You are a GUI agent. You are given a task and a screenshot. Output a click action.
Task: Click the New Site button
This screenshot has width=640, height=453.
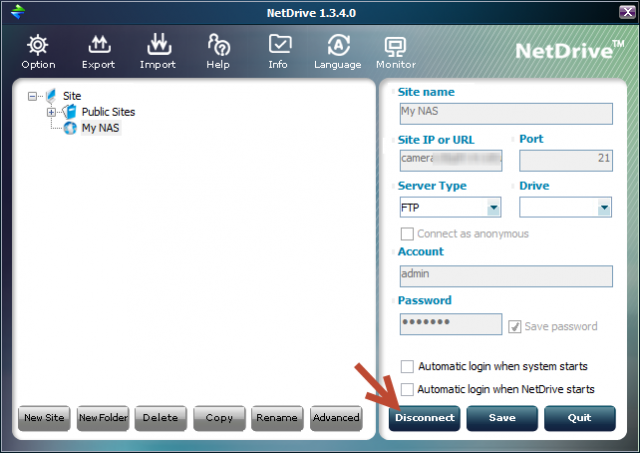pos(44,418)
